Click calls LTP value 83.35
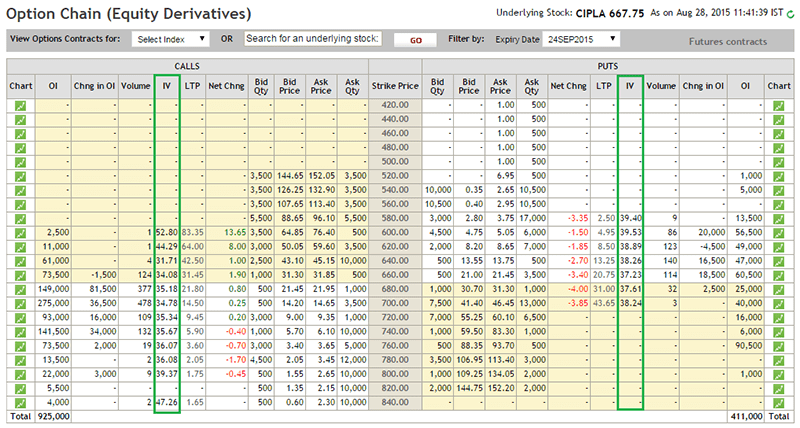The image size is (800, 428). click(x=192, y=232)
